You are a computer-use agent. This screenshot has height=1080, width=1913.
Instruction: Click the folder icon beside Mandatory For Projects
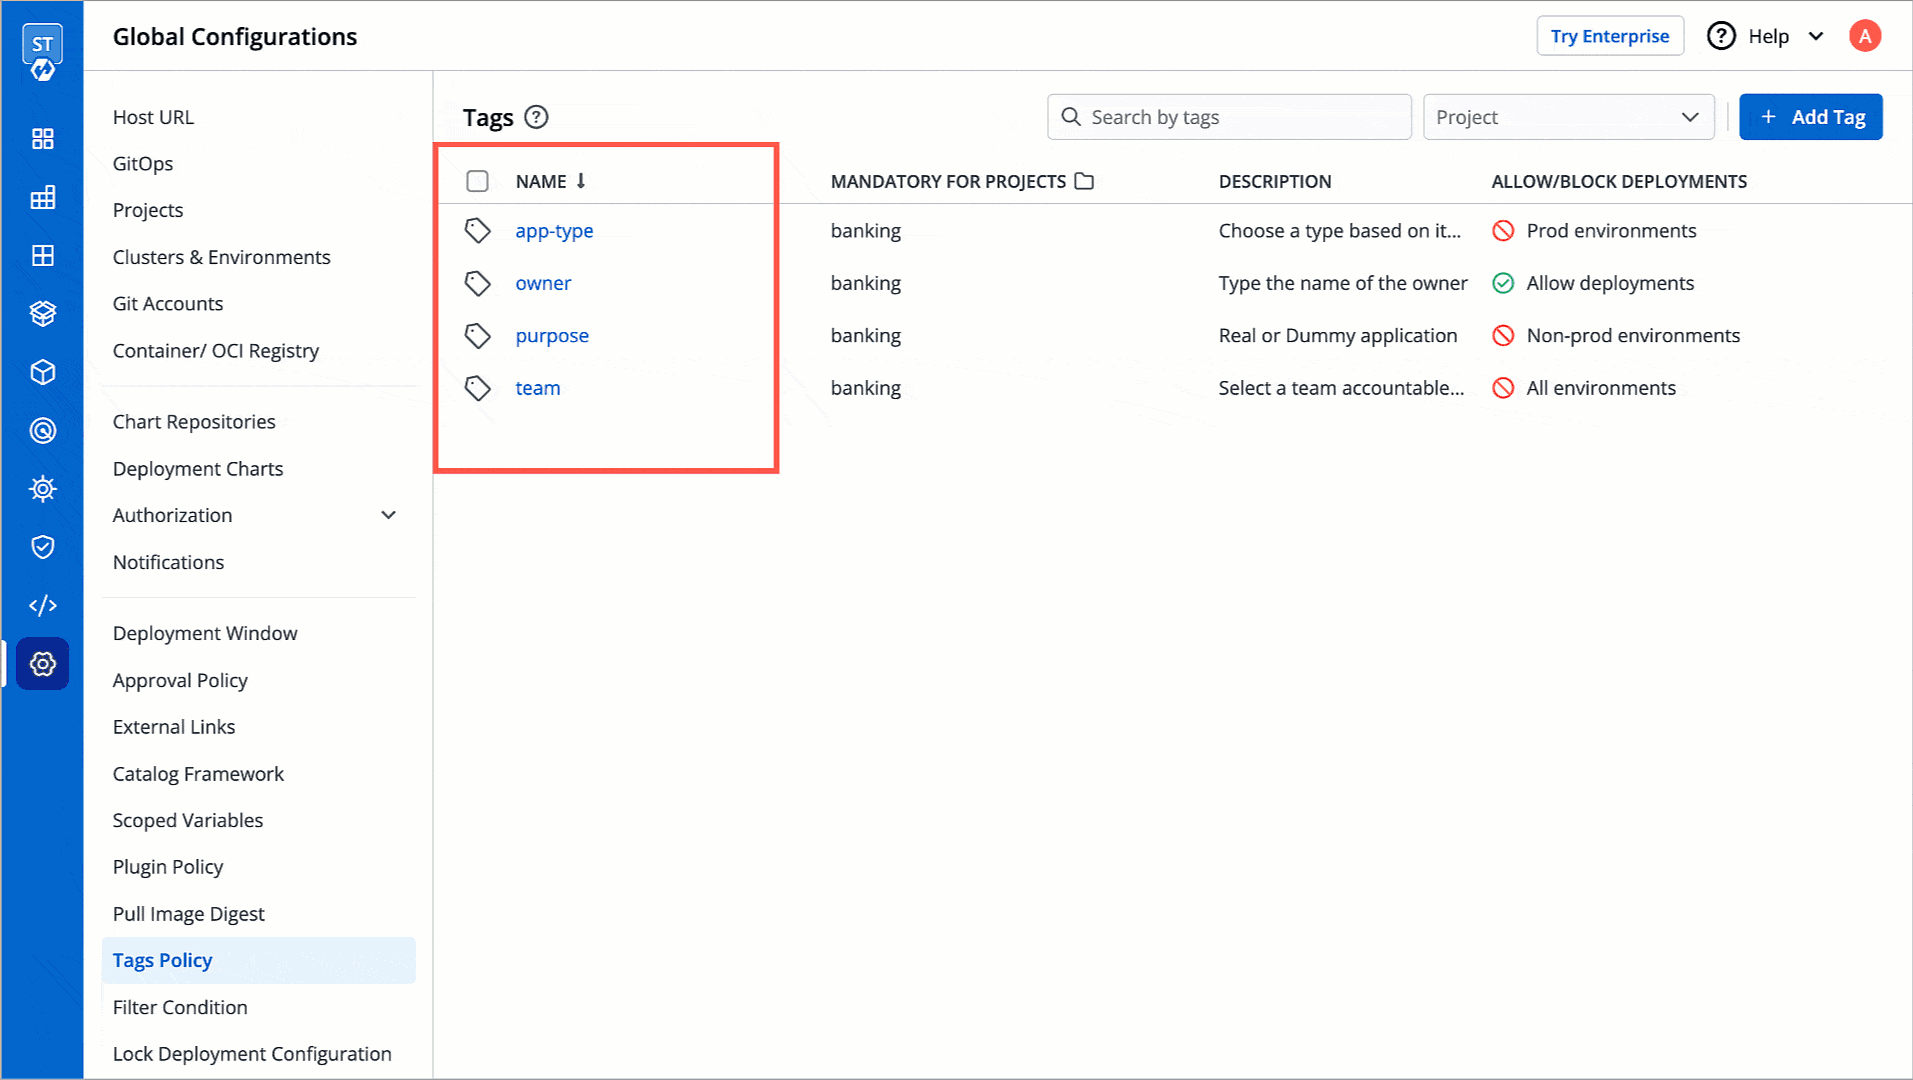(1084, 181)
